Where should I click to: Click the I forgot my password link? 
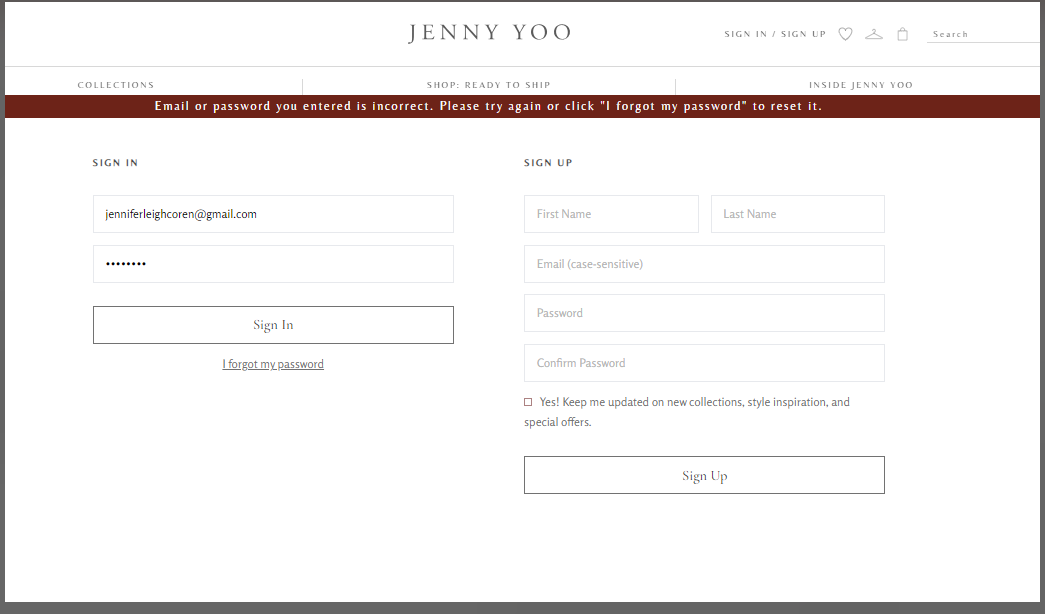coord(273,364)
